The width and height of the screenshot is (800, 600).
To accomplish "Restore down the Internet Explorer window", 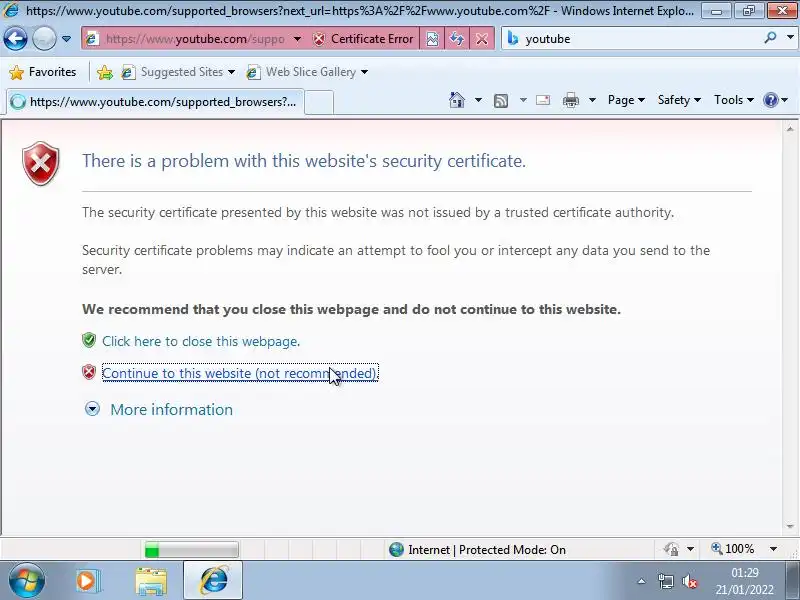I will click(x=748, y=11).
